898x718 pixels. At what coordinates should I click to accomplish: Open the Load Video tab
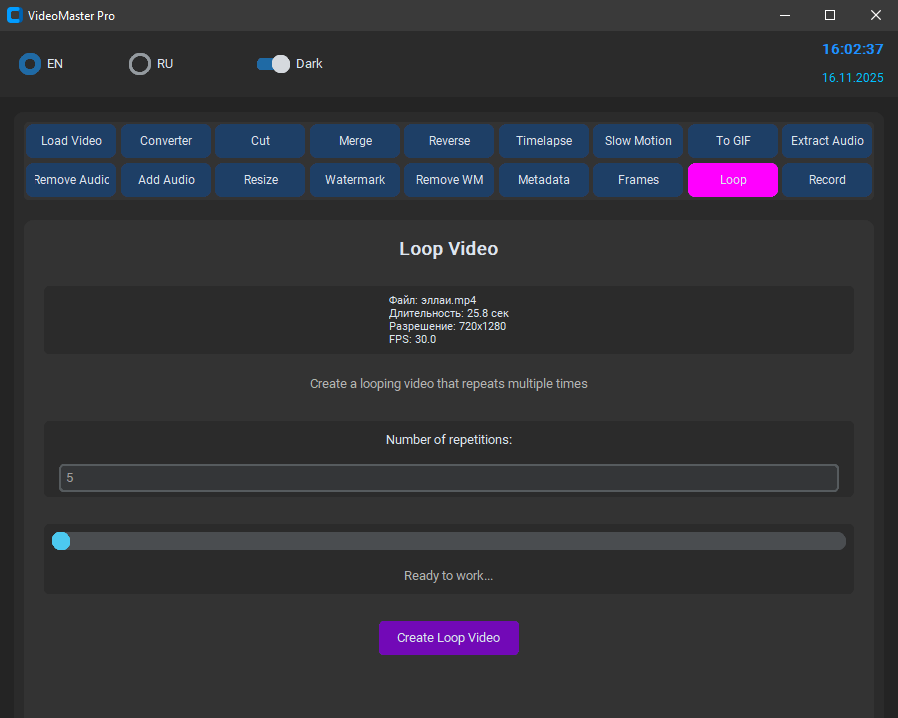coord(71,141)
